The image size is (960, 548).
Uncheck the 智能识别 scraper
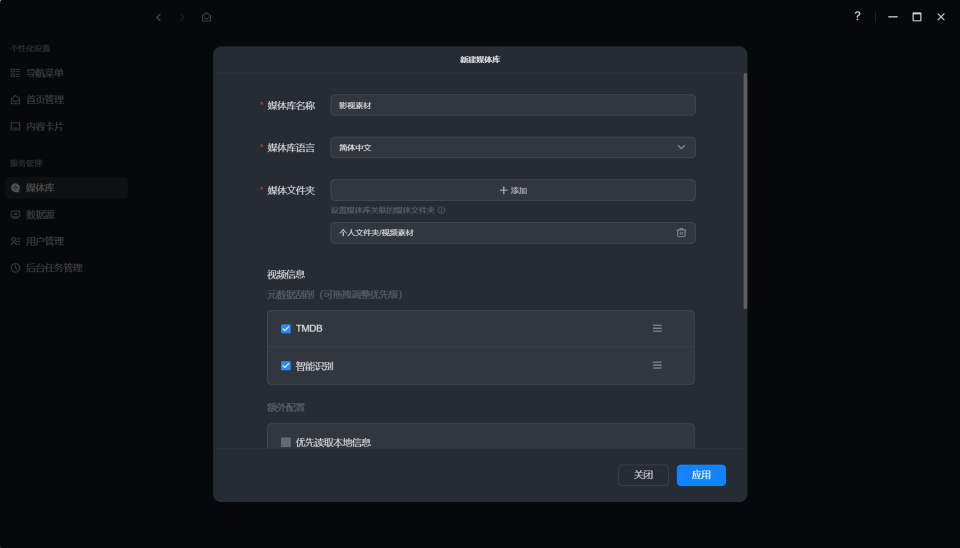tap(285, 366)
